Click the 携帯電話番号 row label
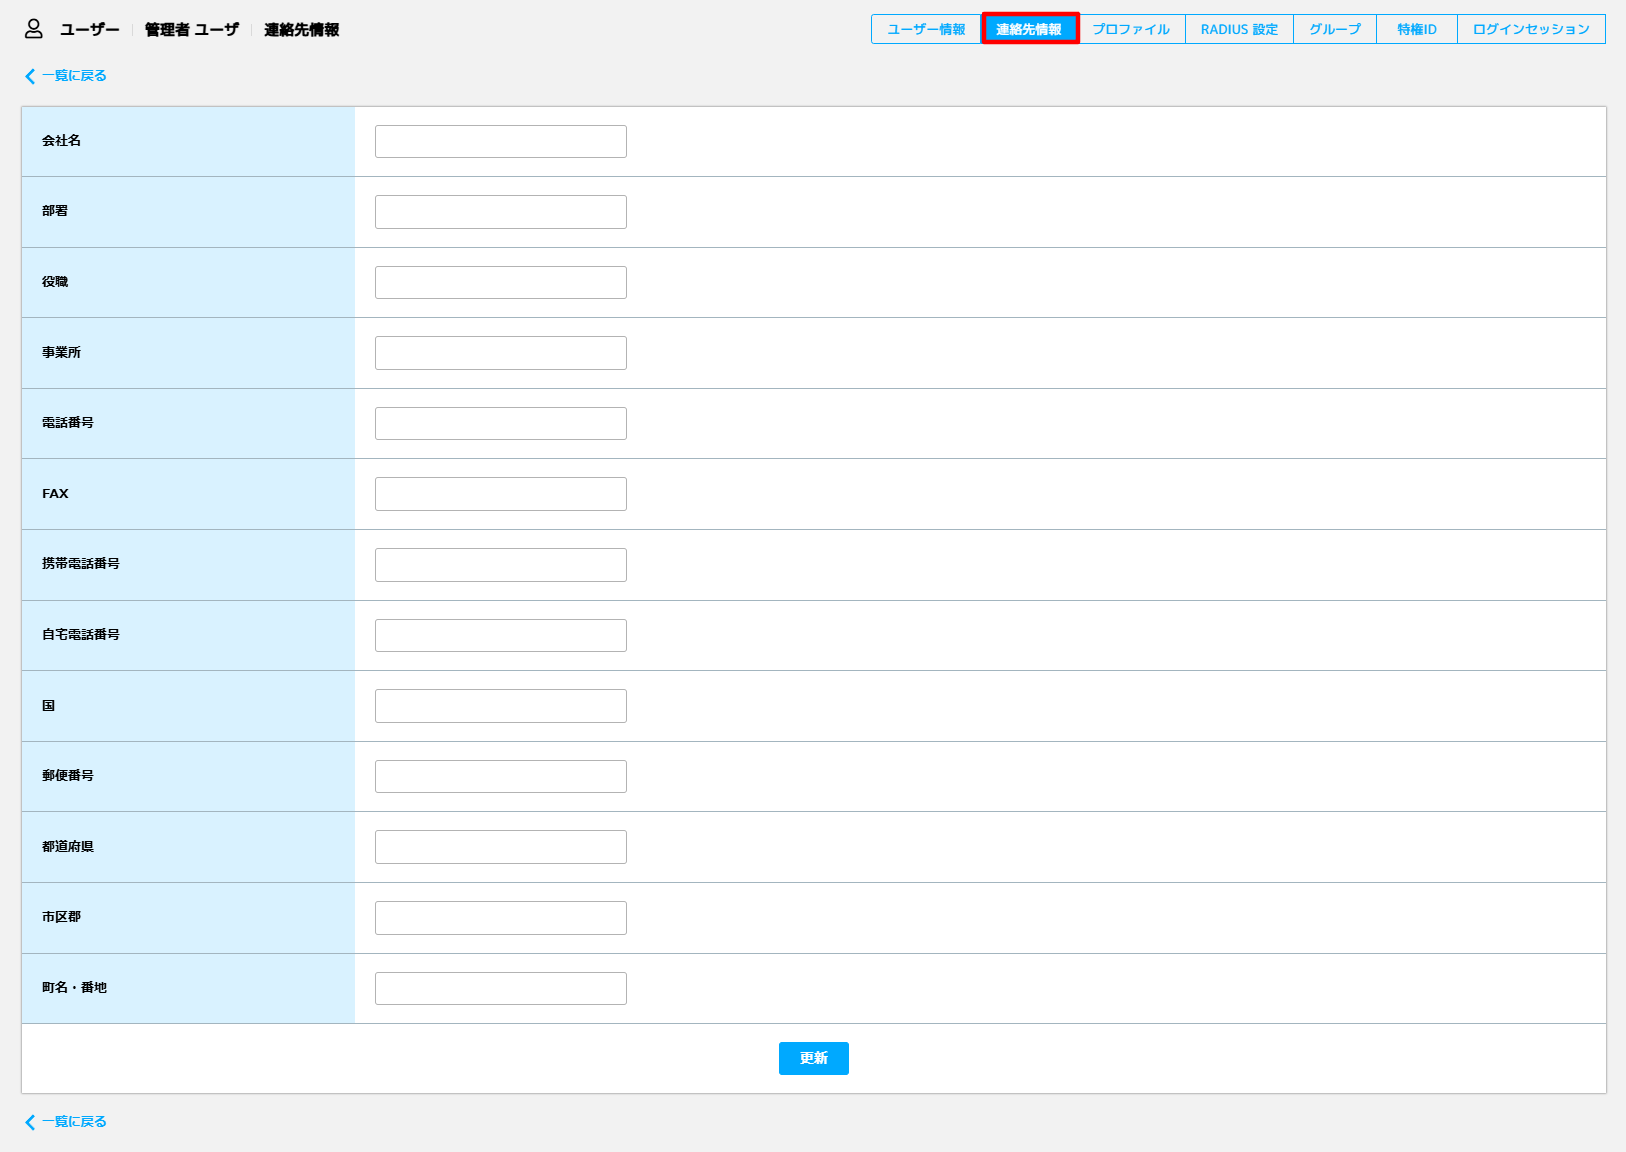The width and height of the screenshot is (1626, 1152). (x=81, y=564)
